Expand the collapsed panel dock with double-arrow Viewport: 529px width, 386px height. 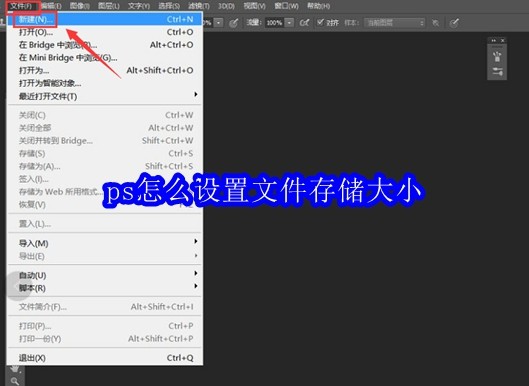coord(494,40)
